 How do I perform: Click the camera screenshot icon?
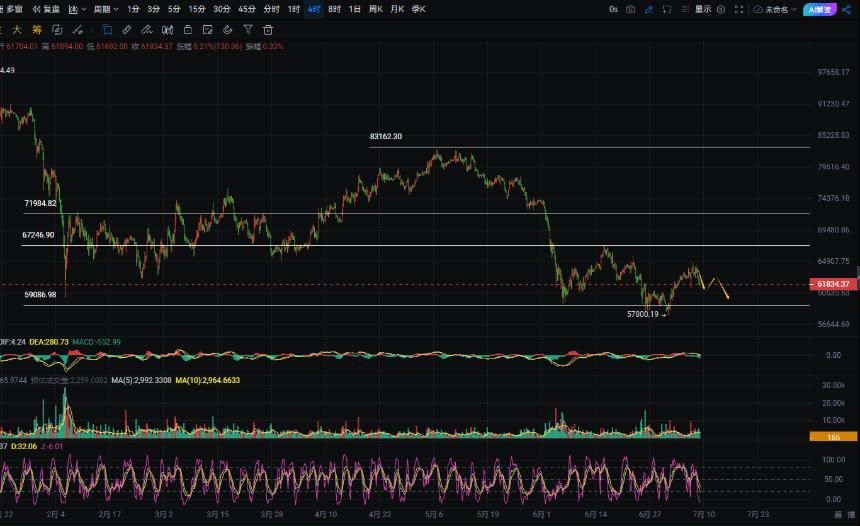[x=631, y=9]
